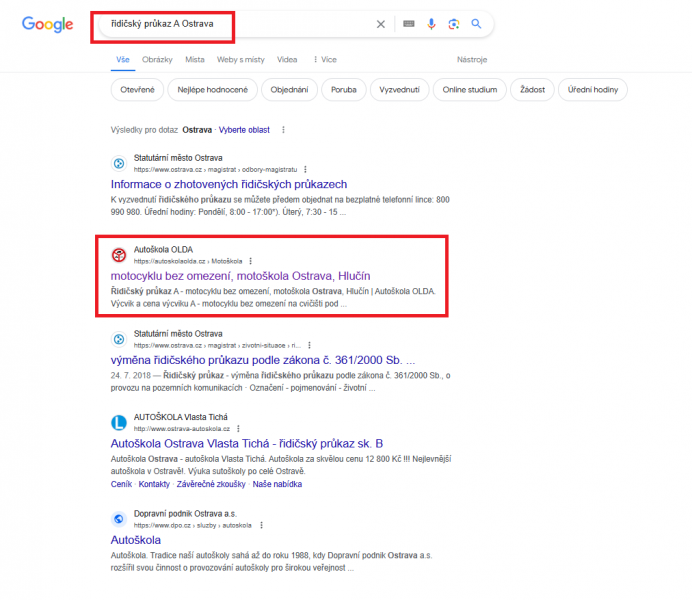Open výměna řidičského průkazu podle zákona result
692x600 pixels.
click(x=263, y=360)
